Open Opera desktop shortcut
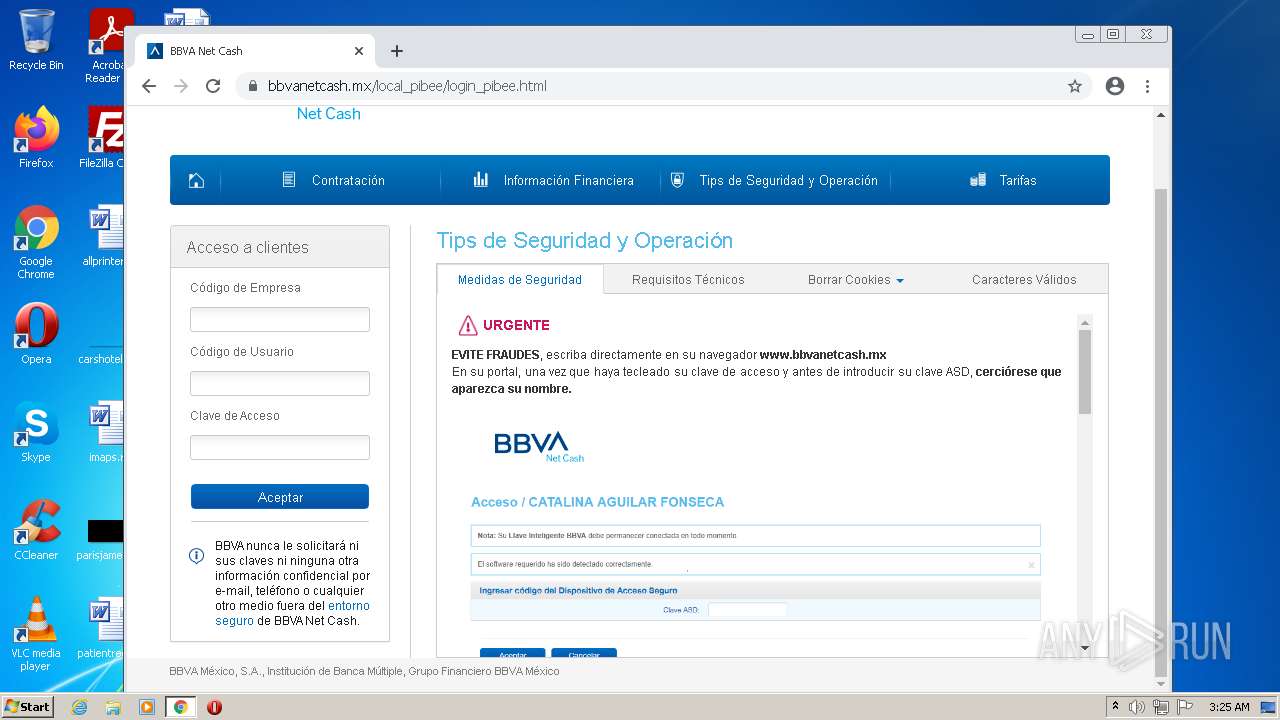 (x=36, y=334)
